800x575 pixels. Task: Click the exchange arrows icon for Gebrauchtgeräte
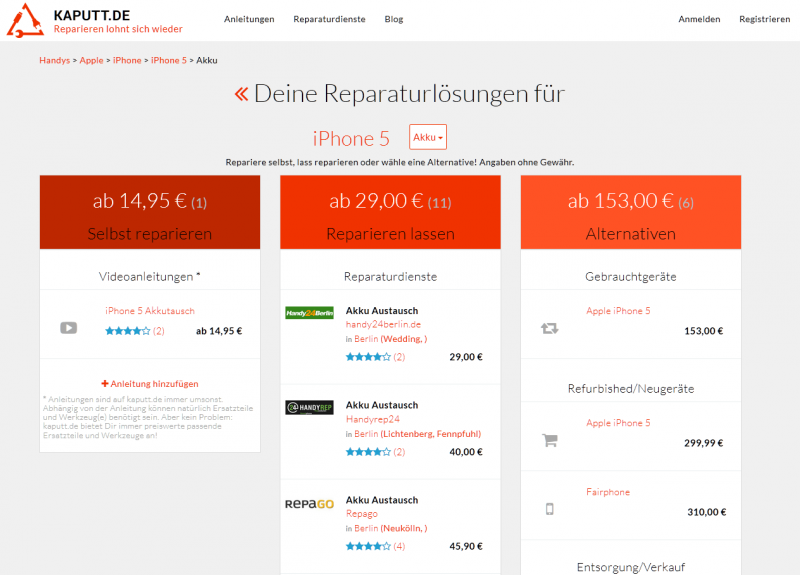549,327
